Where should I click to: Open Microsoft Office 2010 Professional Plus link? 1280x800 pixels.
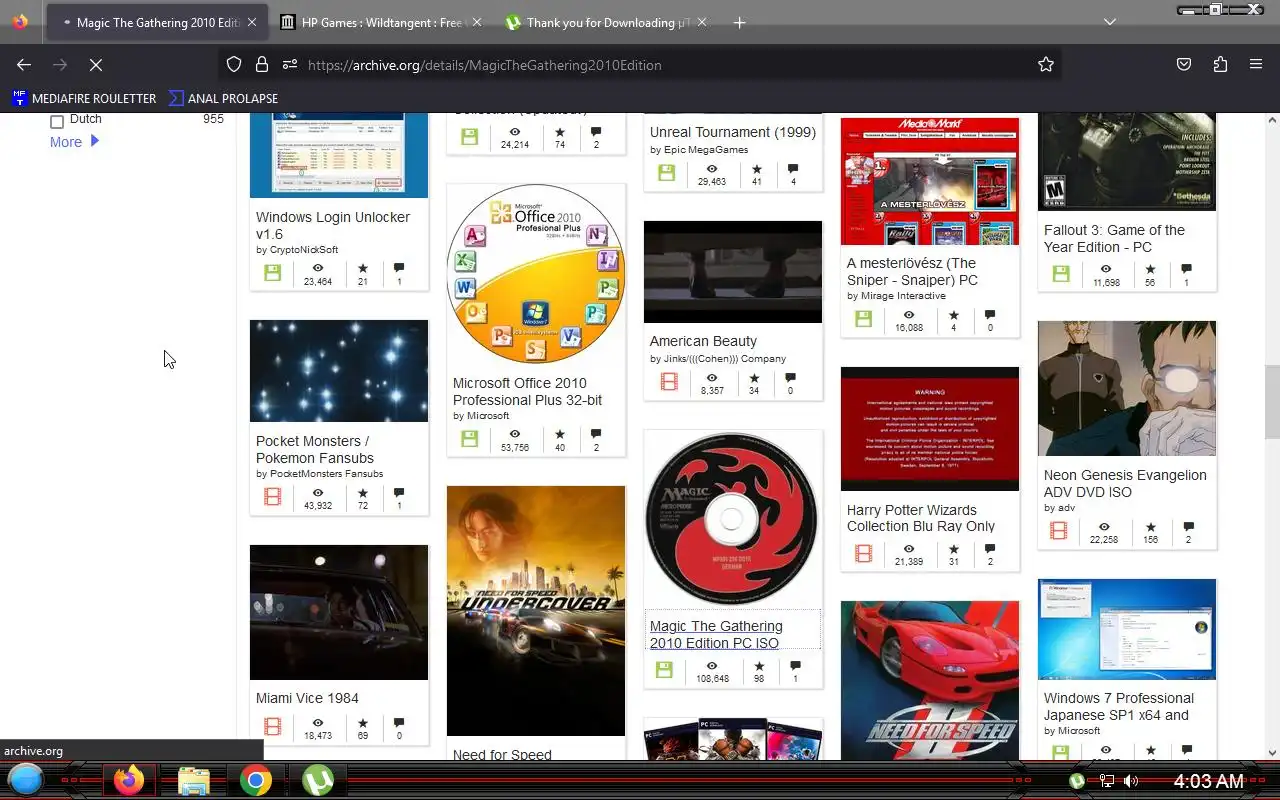tap(527, 391)
